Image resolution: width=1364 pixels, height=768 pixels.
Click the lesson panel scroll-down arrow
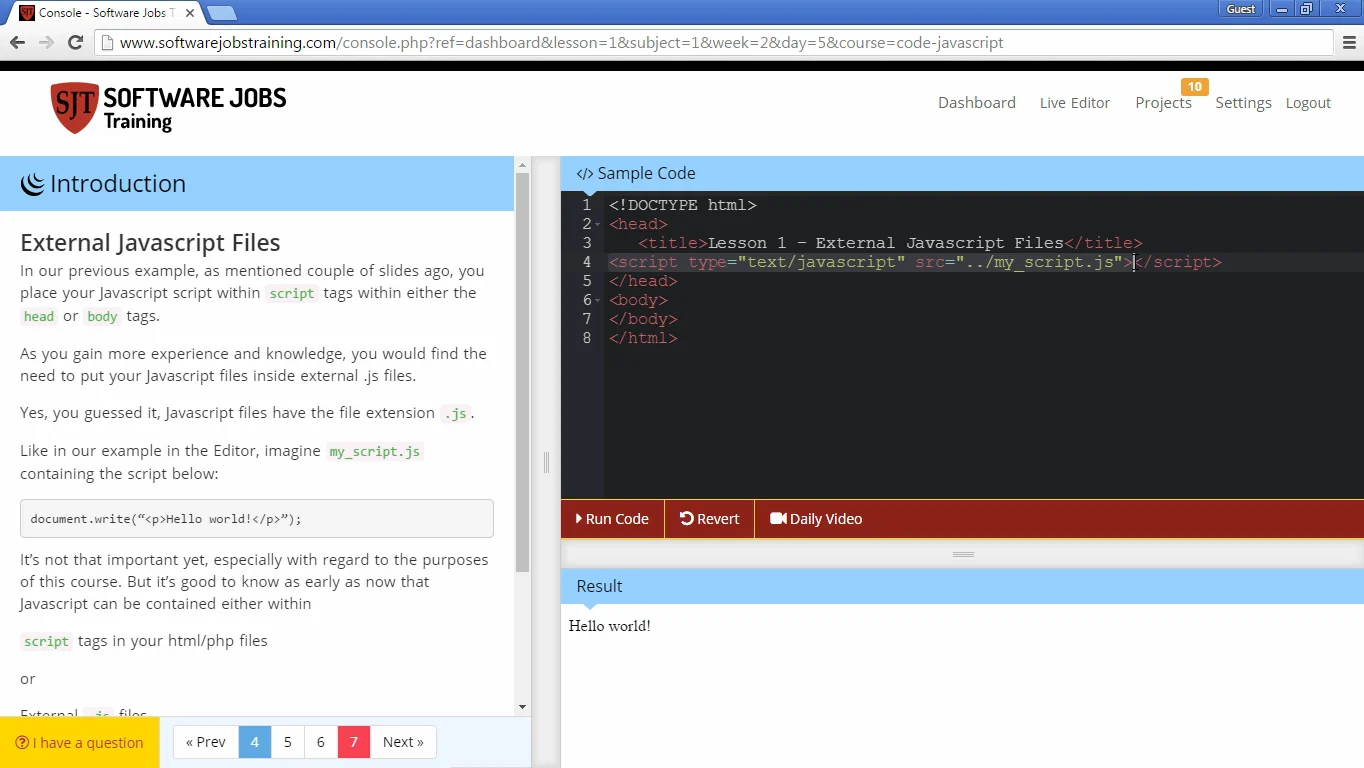[522, 707]
